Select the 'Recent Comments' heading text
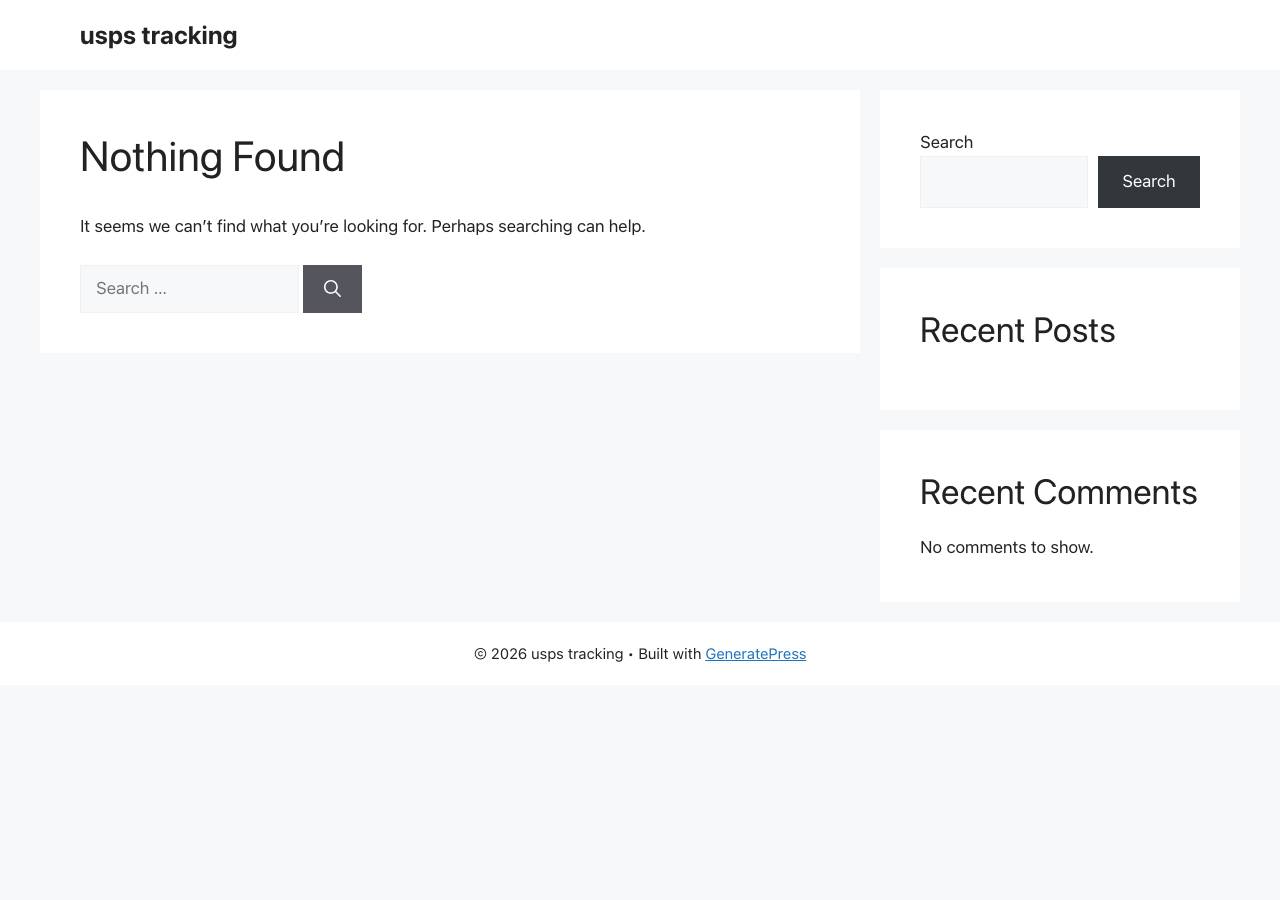This screenshot has width=1280, height=900. tap(1059, 493)
